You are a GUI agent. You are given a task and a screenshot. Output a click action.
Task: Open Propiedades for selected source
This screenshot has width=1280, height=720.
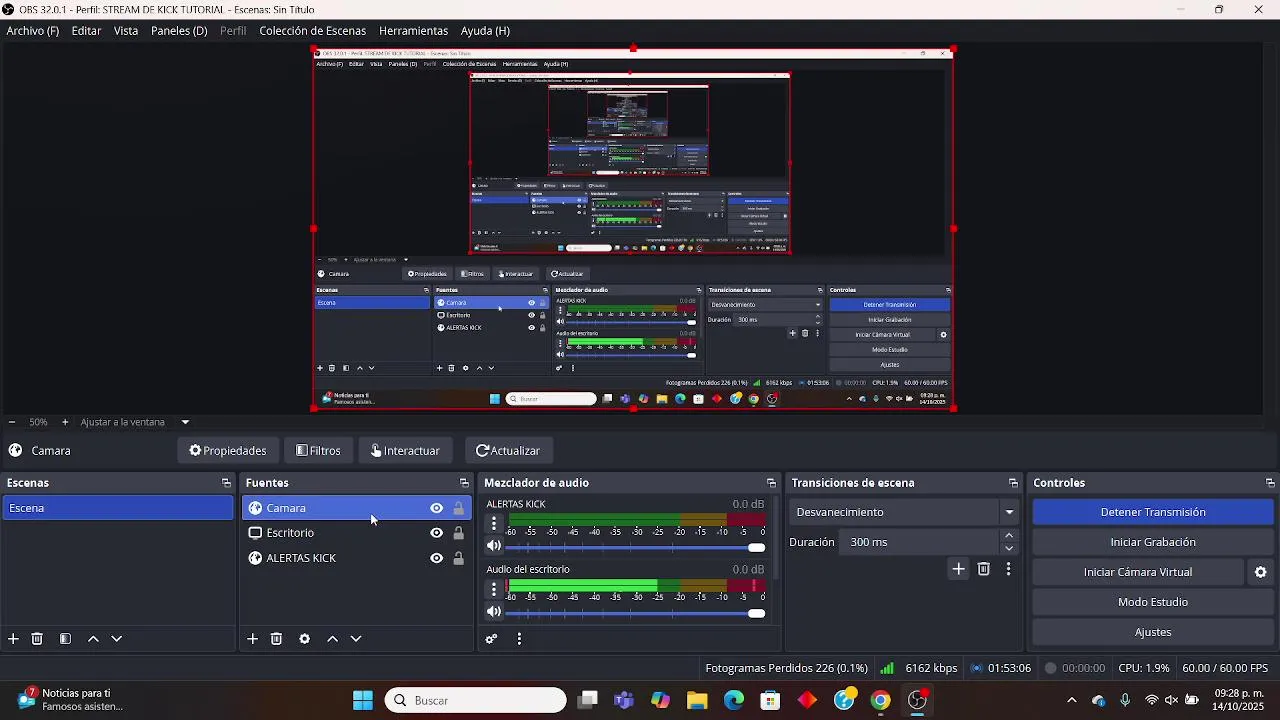[228, 451]
